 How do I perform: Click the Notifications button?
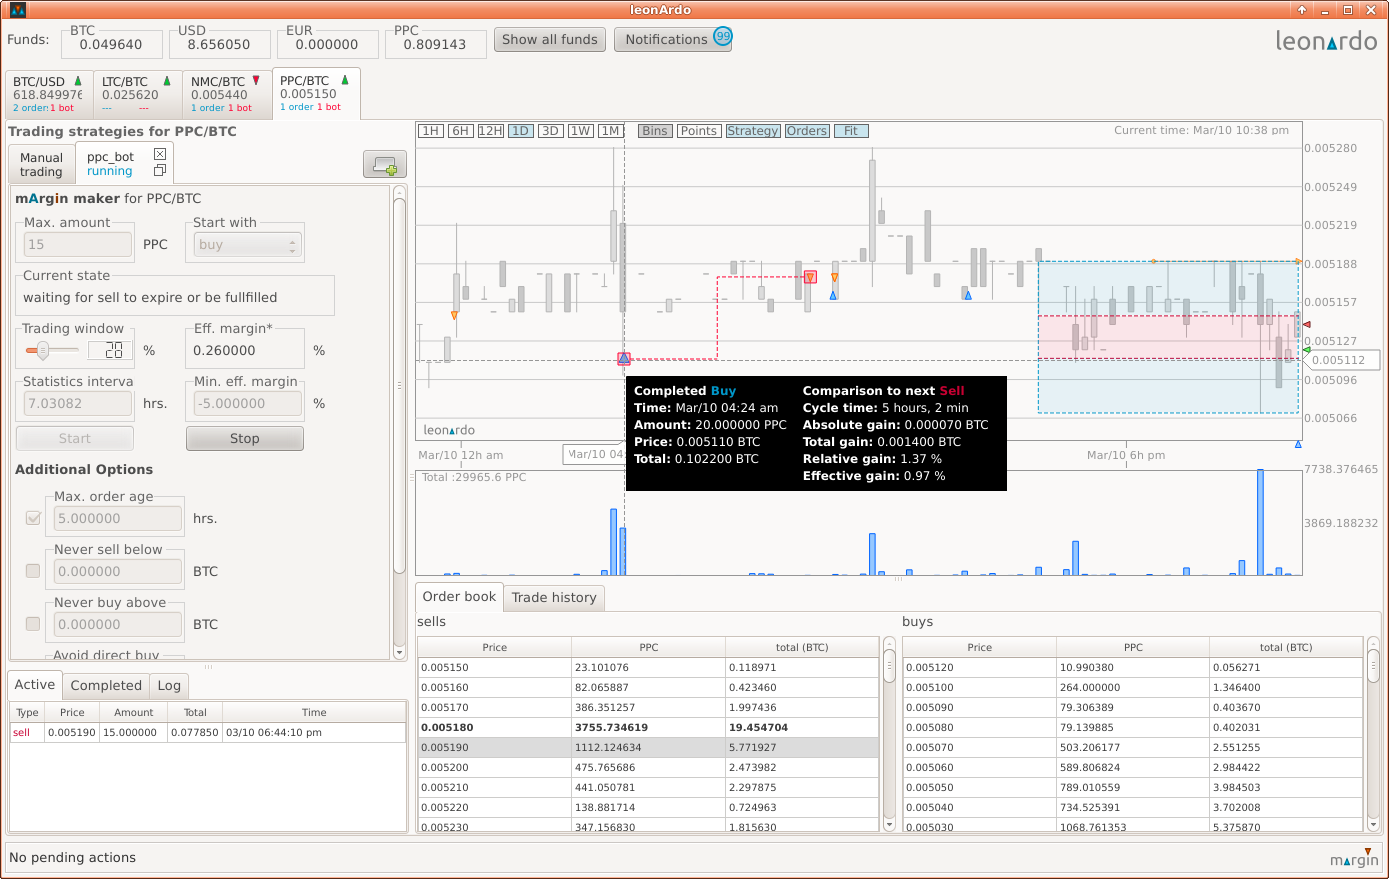click(x=673, y=40)
